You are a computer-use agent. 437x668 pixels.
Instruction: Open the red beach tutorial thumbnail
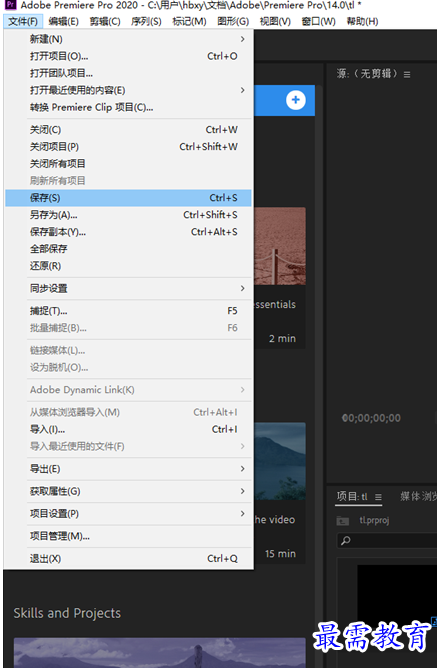(280, 246)
